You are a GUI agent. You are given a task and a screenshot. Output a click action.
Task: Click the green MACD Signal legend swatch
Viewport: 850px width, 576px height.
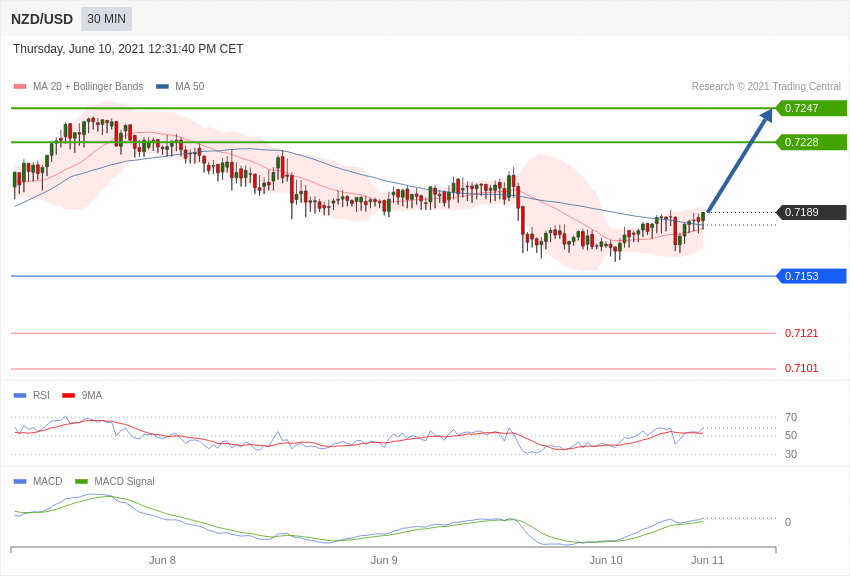81,481
